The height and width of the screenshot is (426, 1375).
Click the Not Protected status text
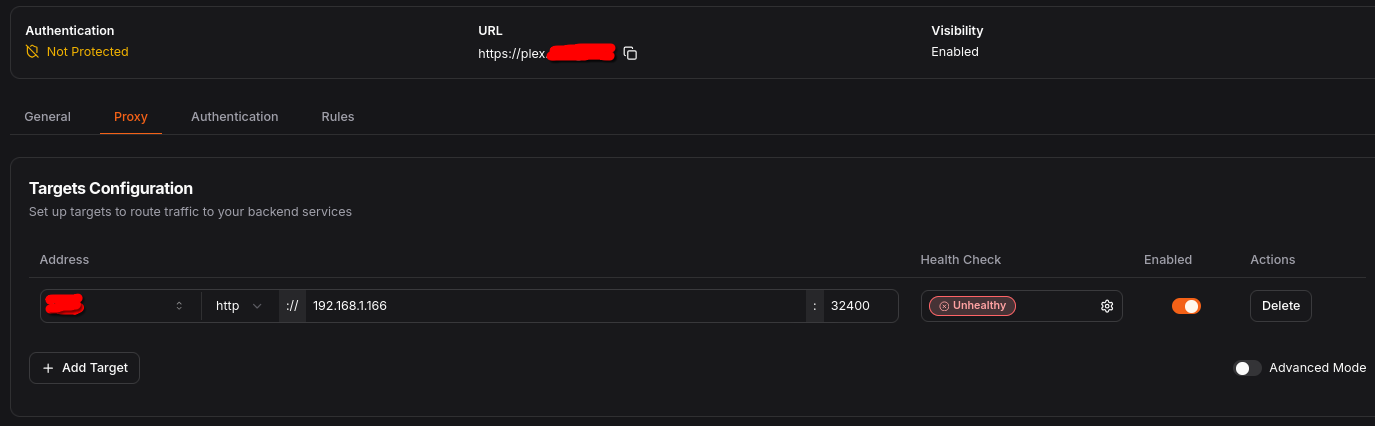click(x=87, y=52)
